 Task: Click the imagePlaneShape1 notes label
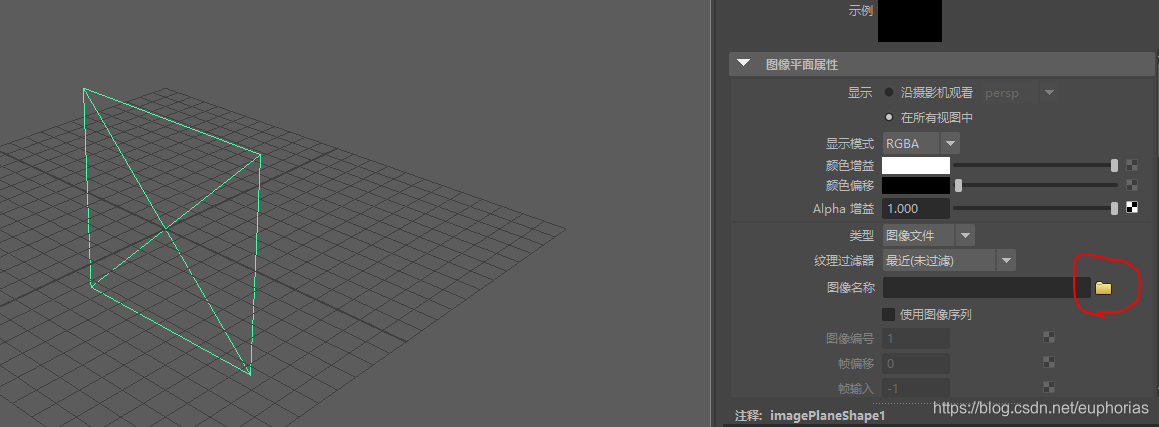(x=827, y=415)
